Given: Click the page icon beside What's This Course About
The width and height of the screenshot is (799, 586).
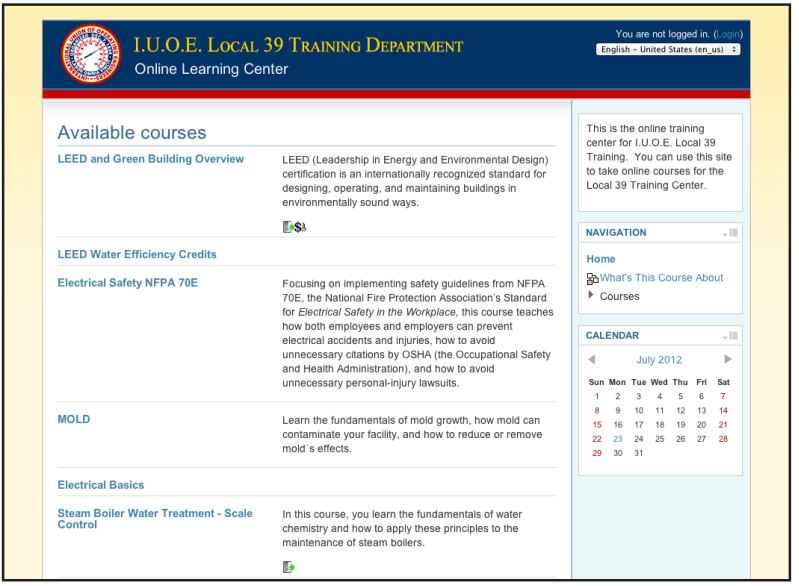Looking at the screenshot, I should click(592, 279).
